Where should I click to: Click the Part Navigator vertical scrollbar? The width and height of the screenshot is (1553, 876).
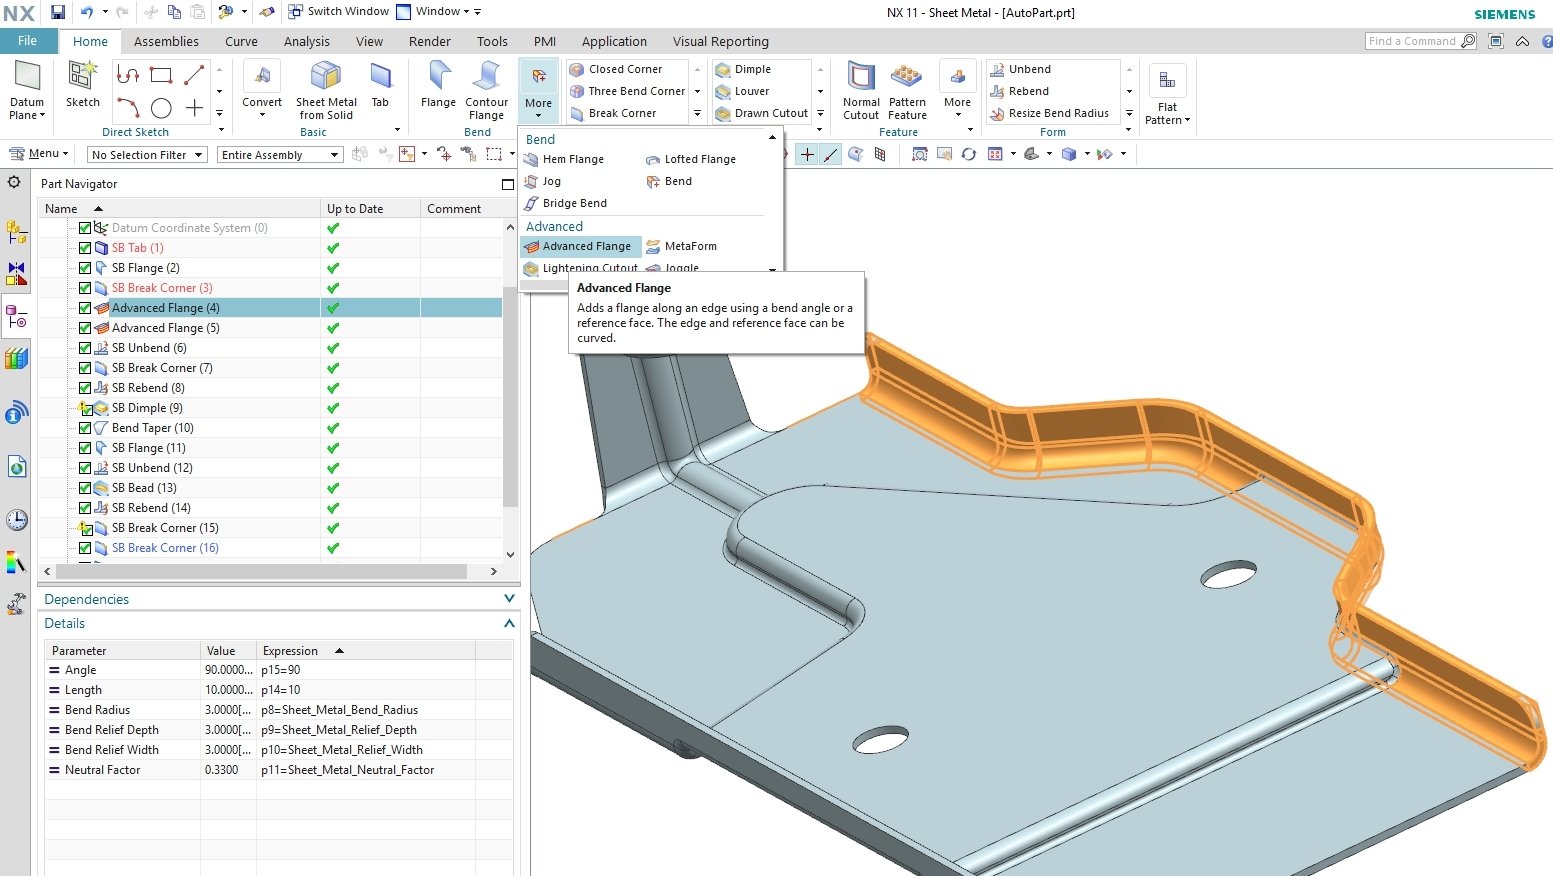click(x=510, y=397)
